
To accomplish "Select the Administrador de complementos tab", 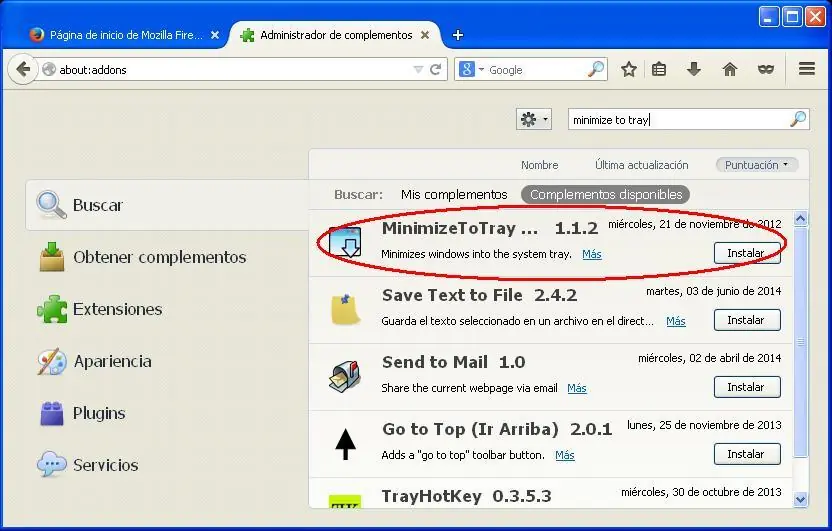I will point(334,35).
